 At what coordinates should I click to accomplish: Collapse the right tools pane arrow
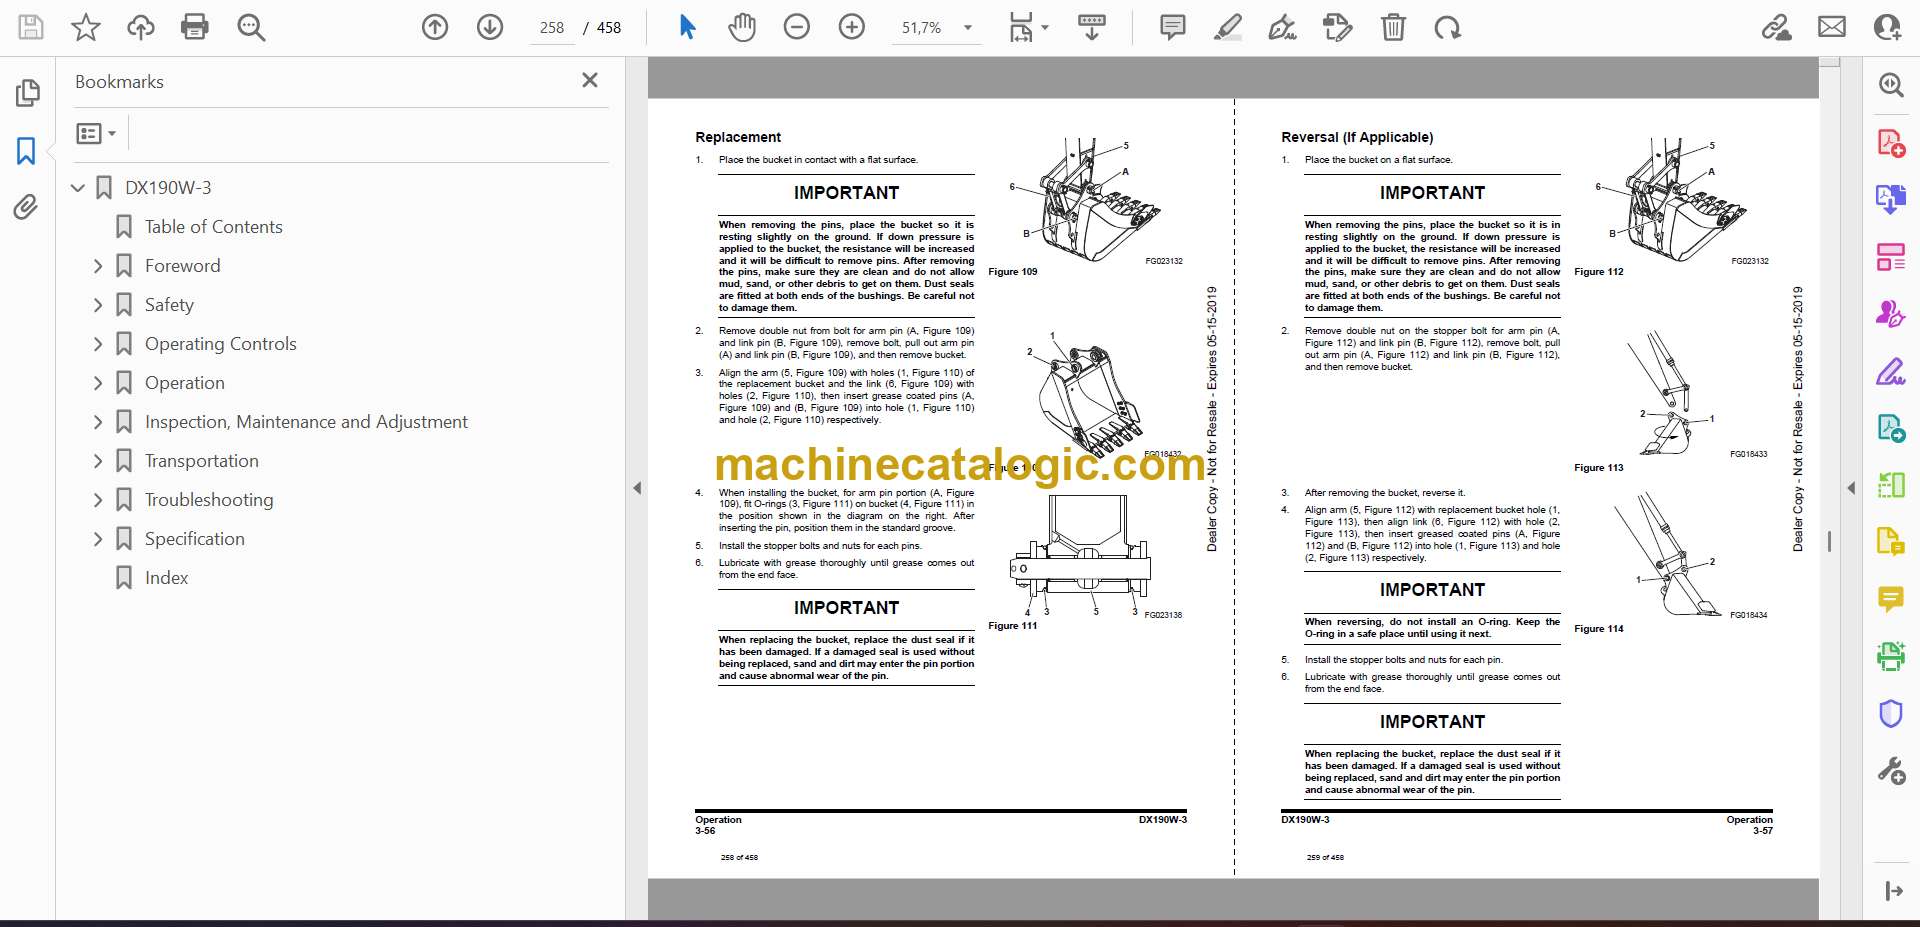pyautogui.click(x=1851, y=488)
